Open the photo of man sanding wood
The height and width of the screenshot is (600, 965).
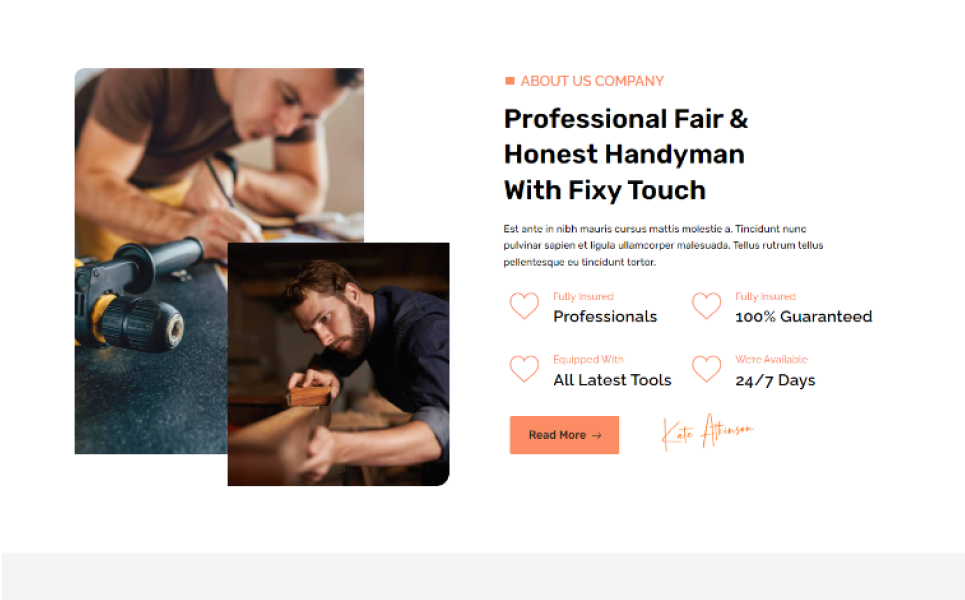click(x=338, y=364)
